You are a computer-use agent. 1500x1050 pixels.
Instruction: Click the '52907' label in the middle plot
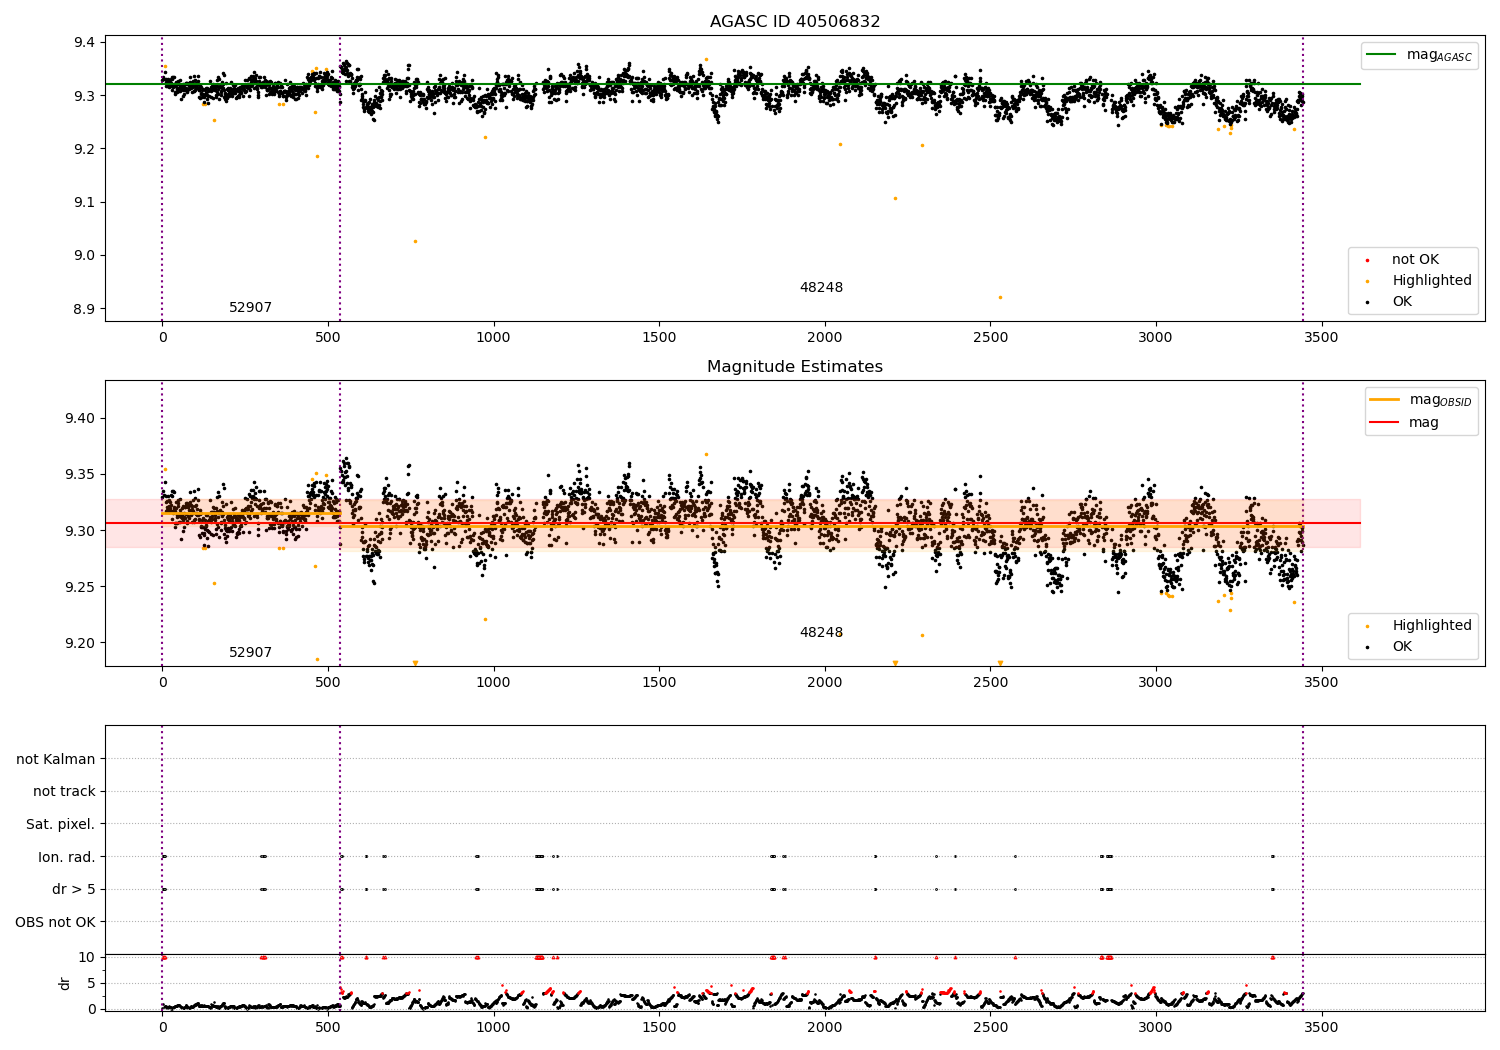(x=250, y=653)
